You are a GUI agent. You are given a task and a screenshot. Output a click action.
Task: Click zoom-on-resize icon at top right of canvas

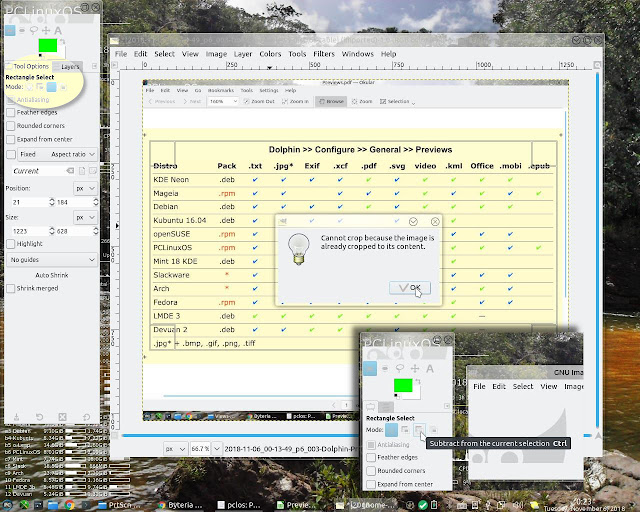point(597,65)
